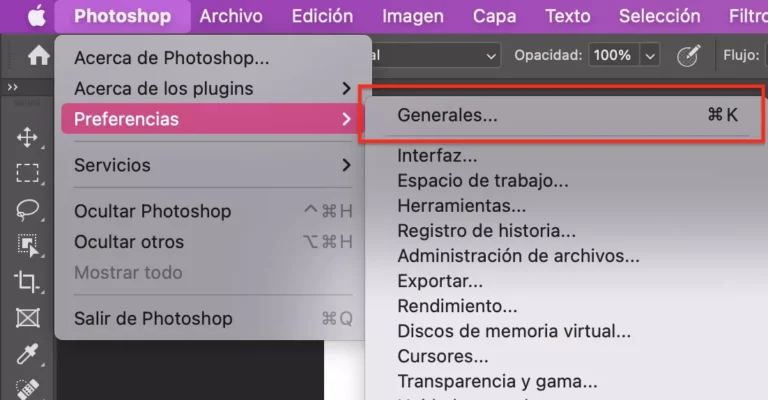The height and width of the screenshot is (400, 768).
Task: Open the Archivo menu
Action: 231,16
